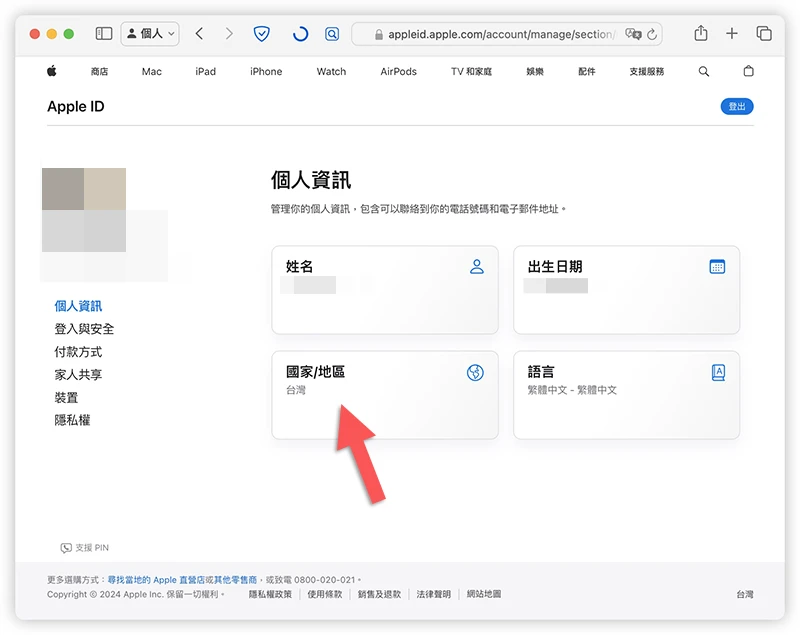Click the 登出 button

pyautogui.click(x=737, y=106)
